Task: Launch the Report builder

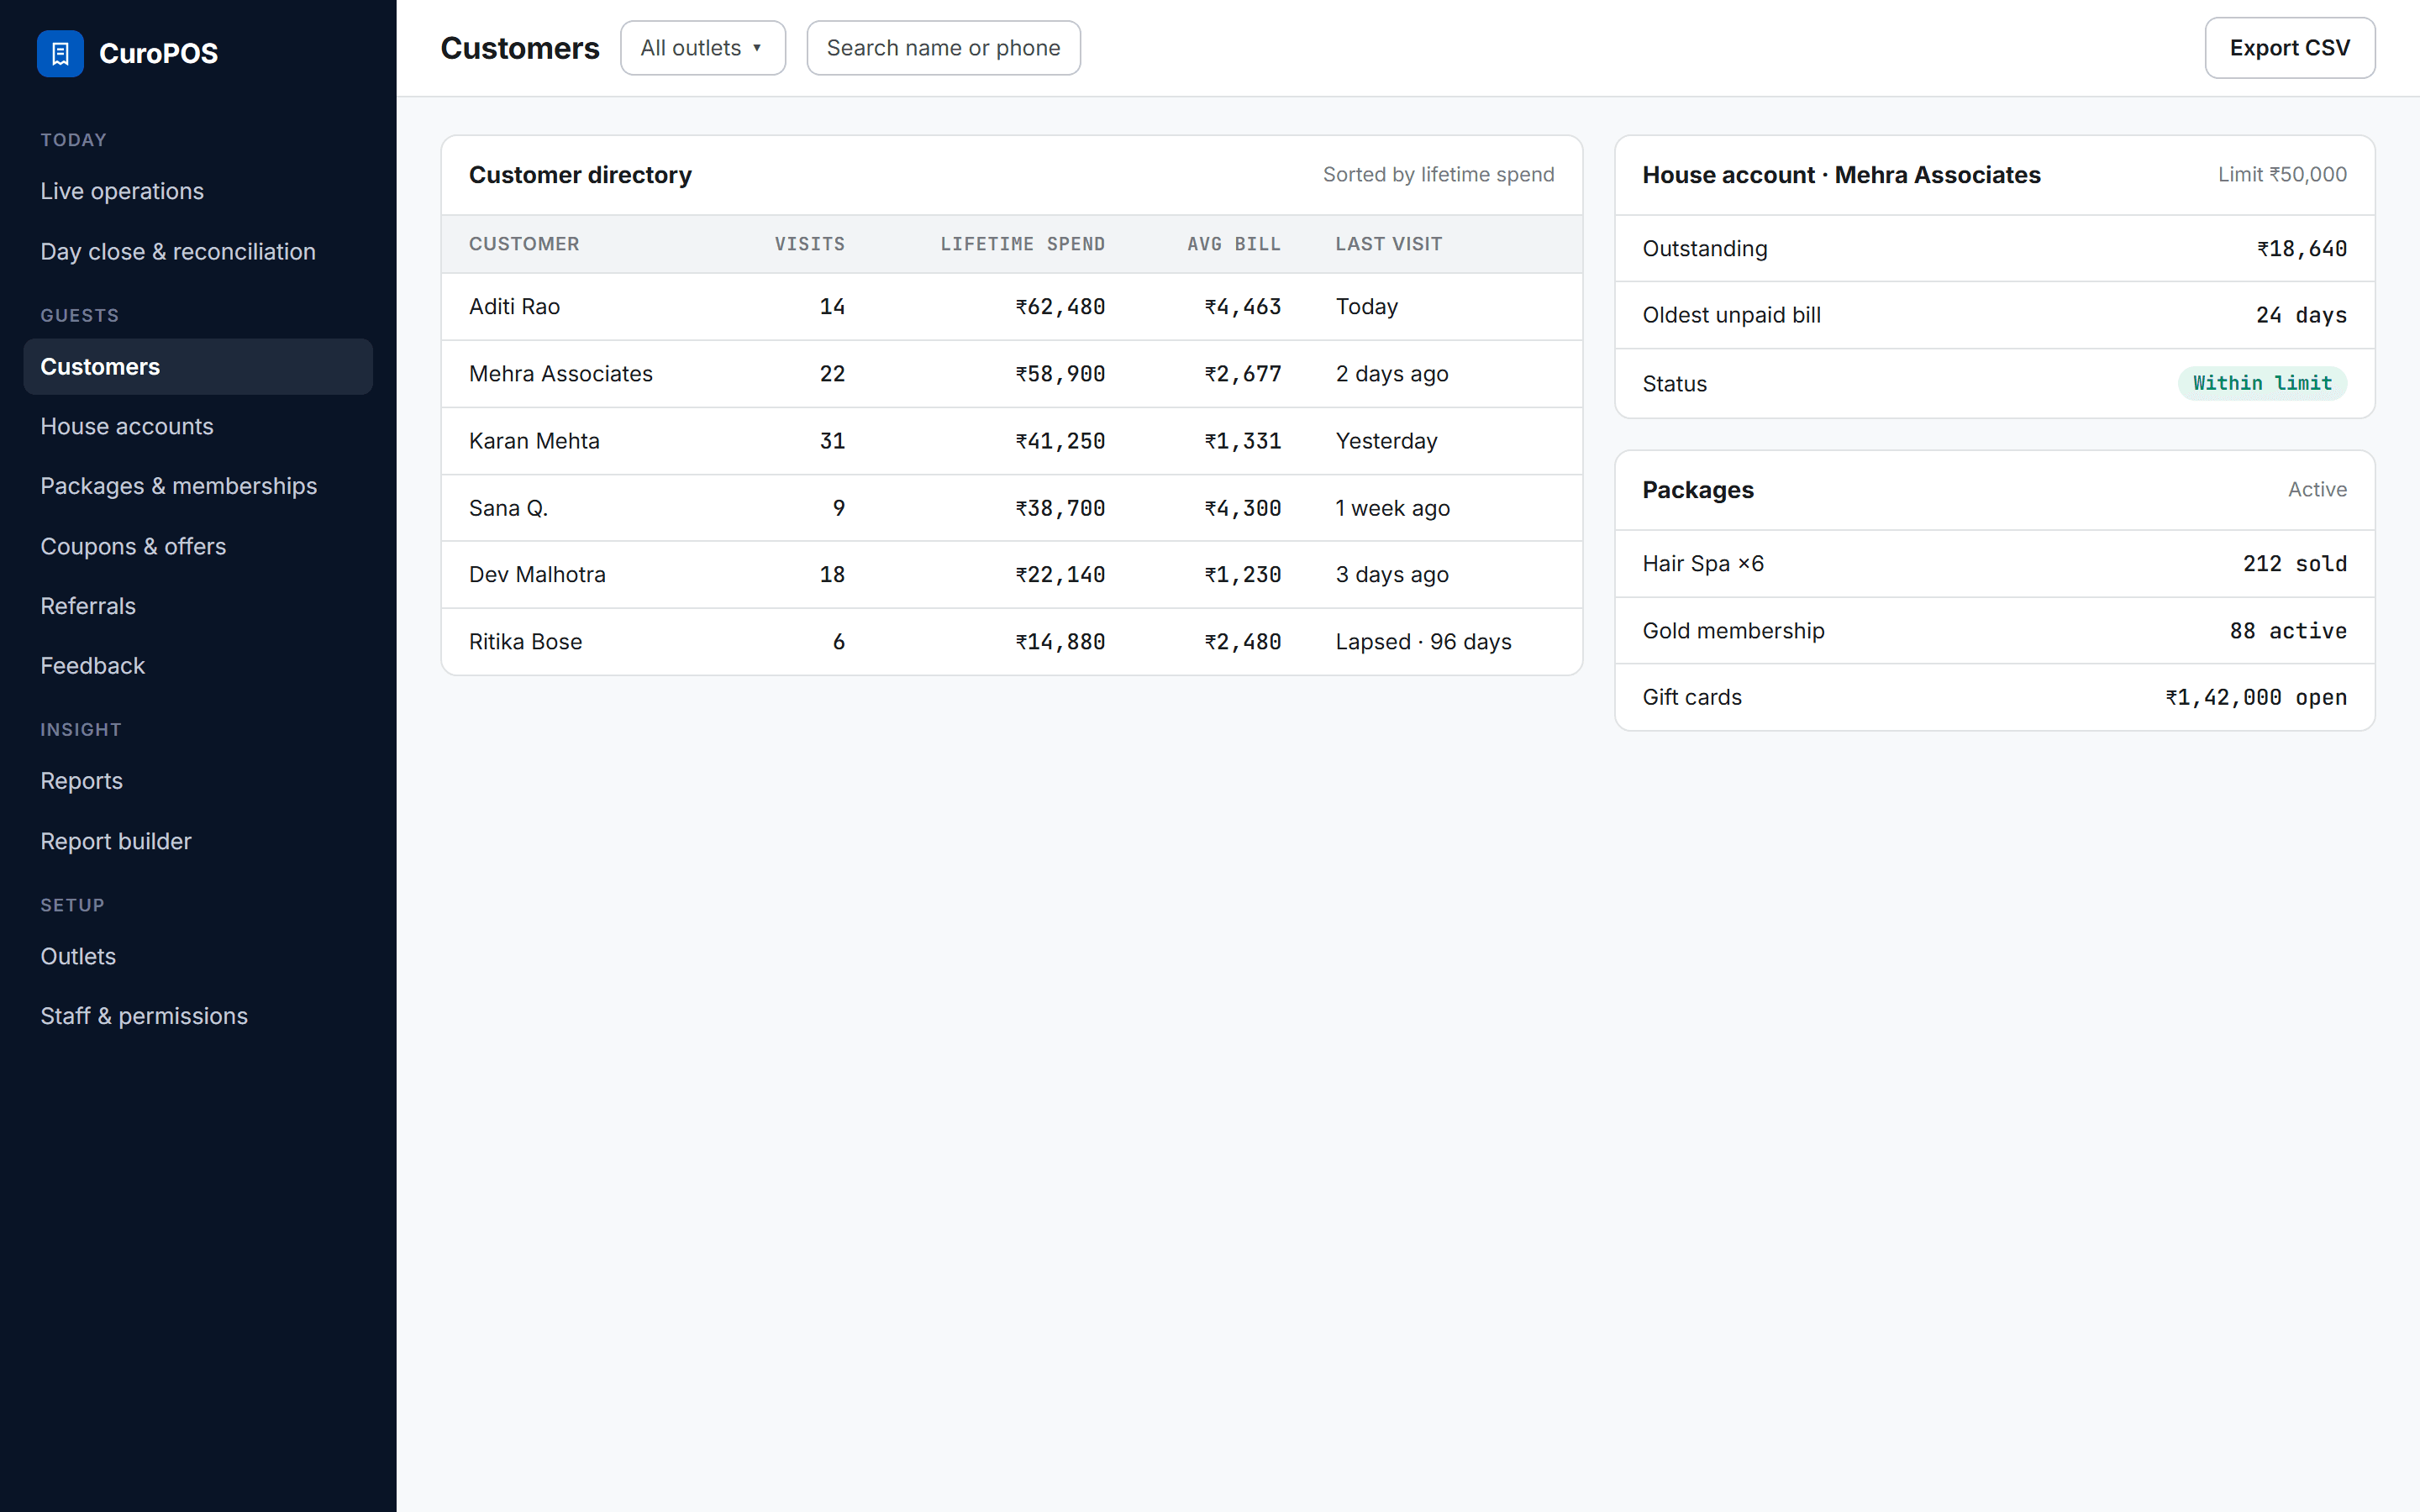Action: [x=198, y=842]
